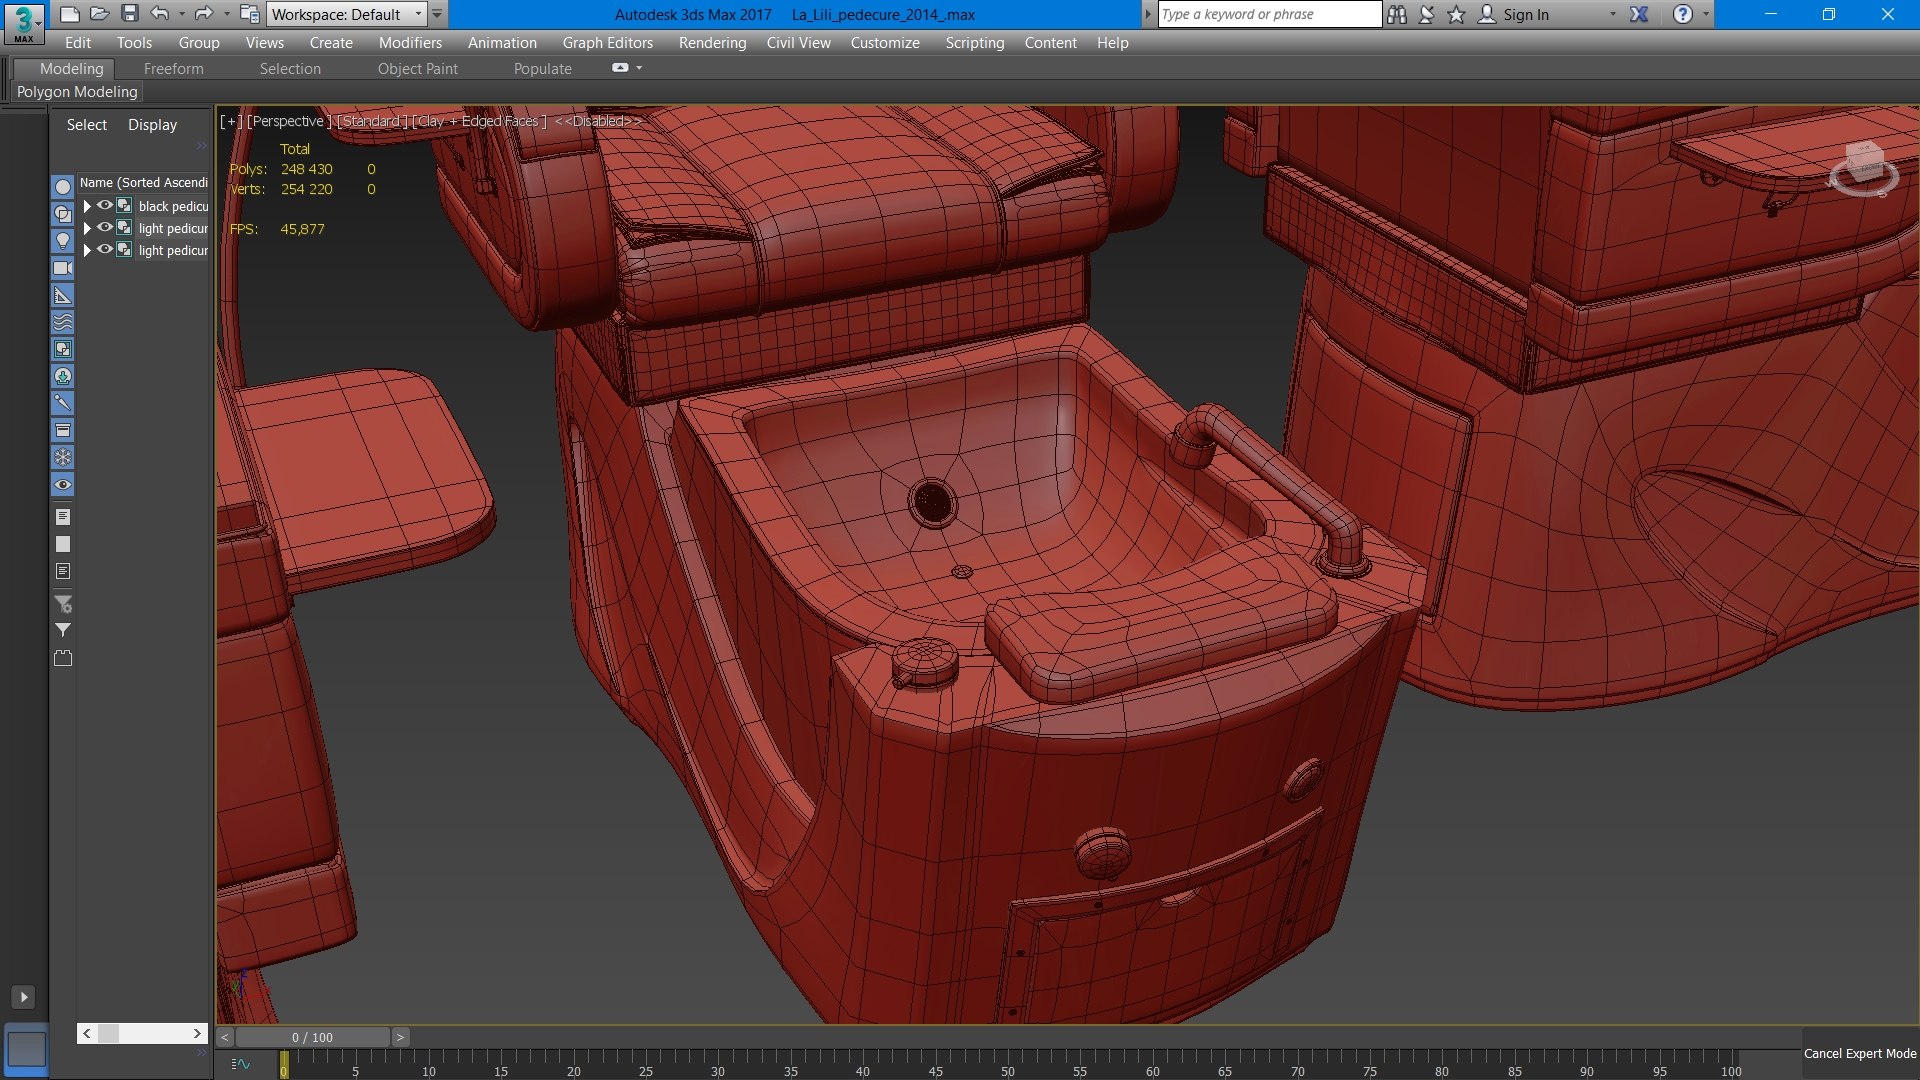The height and width of the screenshot is (1080, 1920).
Task: Step time slider back with left arrow
Action: pos(225,1037)
